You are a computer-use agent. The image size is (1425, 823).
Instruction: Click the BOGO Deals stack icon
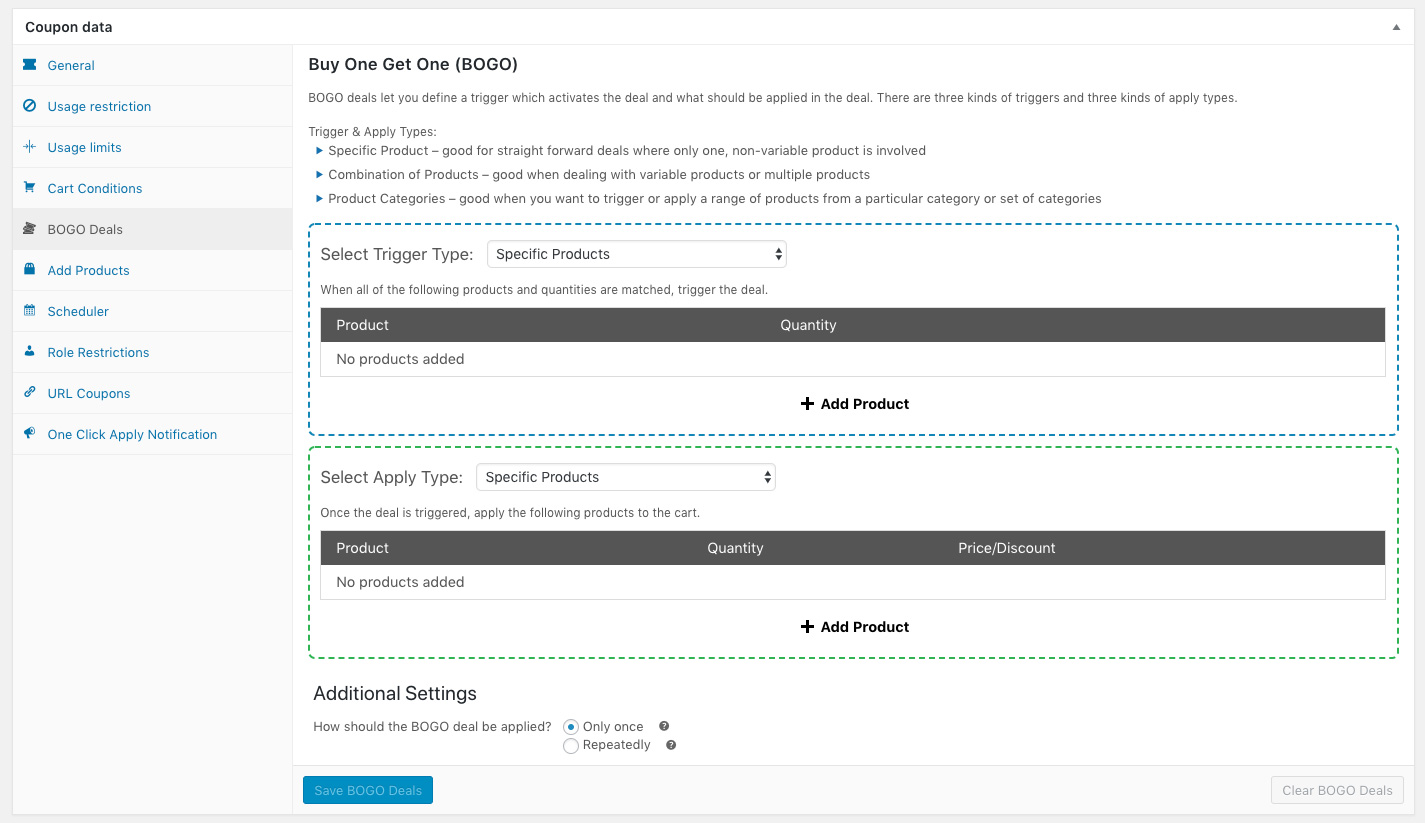(29, 229)
